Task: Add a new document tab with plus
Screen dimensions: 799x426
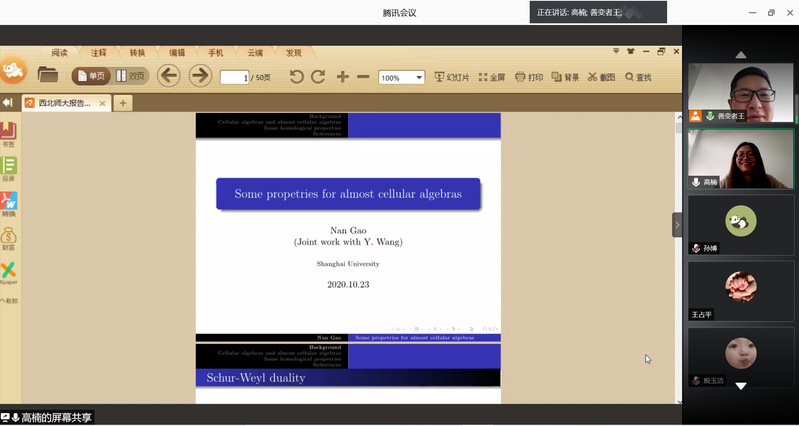Action: coord(123,102)
